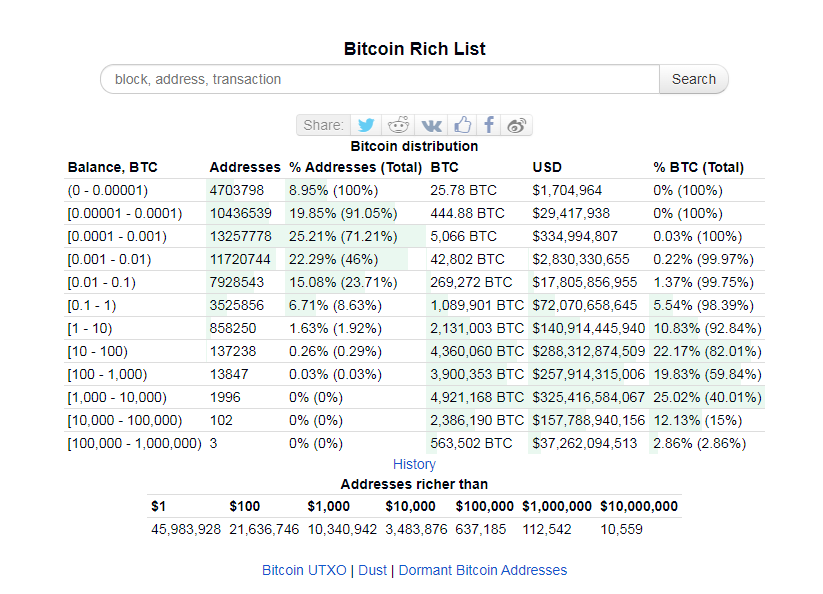Share on Reddit icon

tap(398, 125)
